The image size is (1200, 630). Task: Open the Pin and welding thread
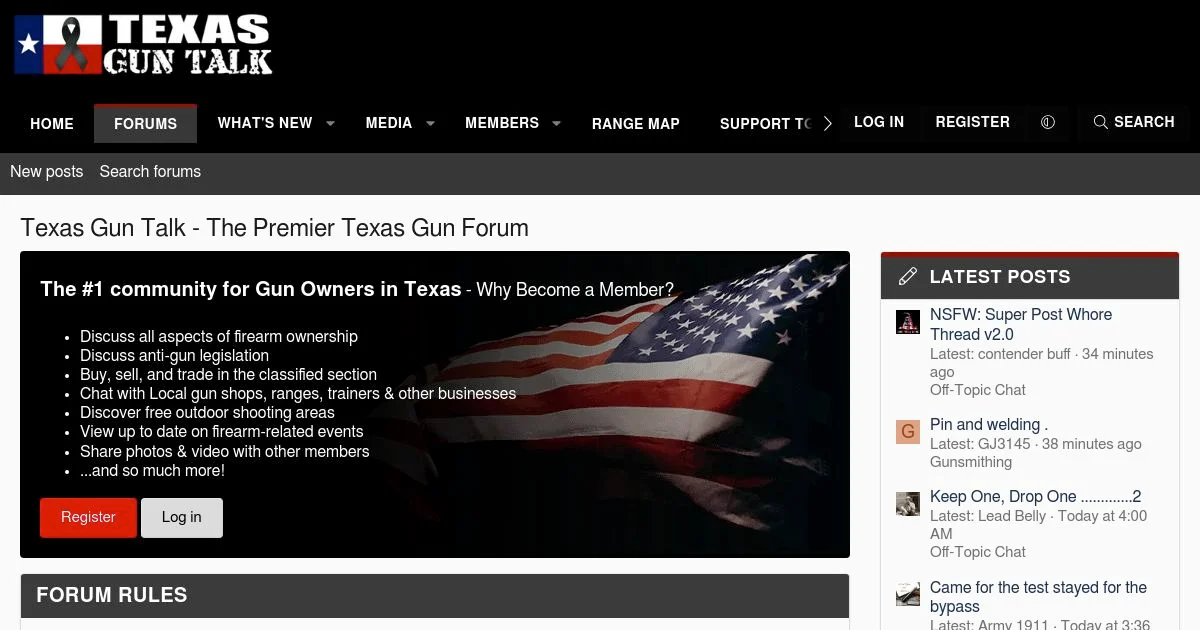(989, 424)
